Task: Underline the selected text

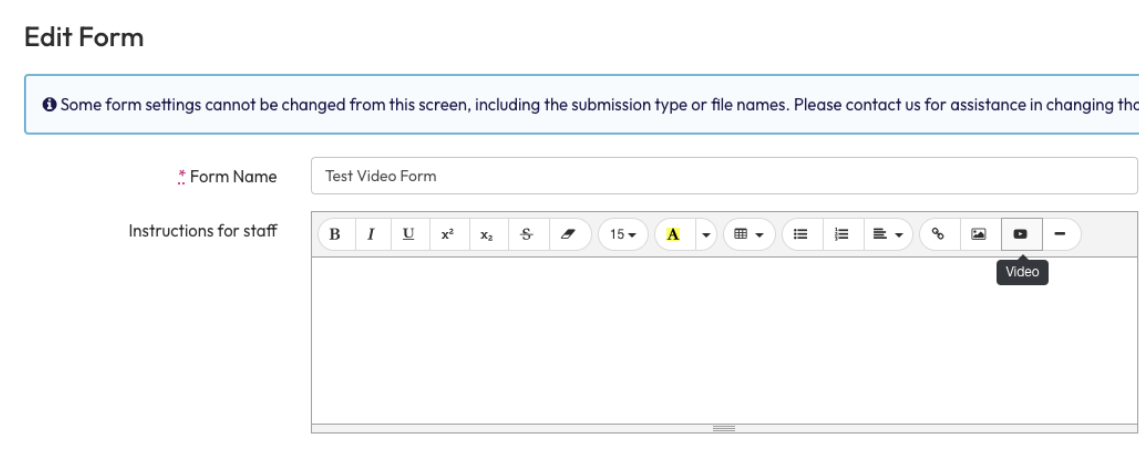Action: point(410,234)
